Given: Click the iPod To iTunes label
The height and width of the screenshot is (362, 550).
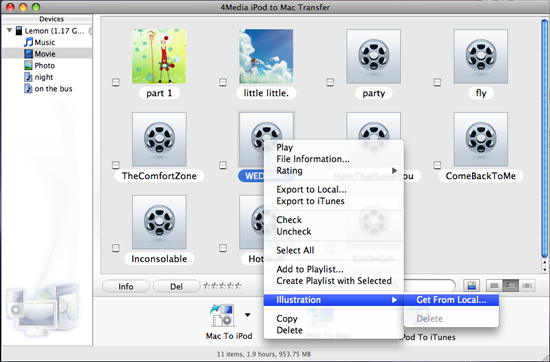Looking at the screenshot, I should point(428,337).
